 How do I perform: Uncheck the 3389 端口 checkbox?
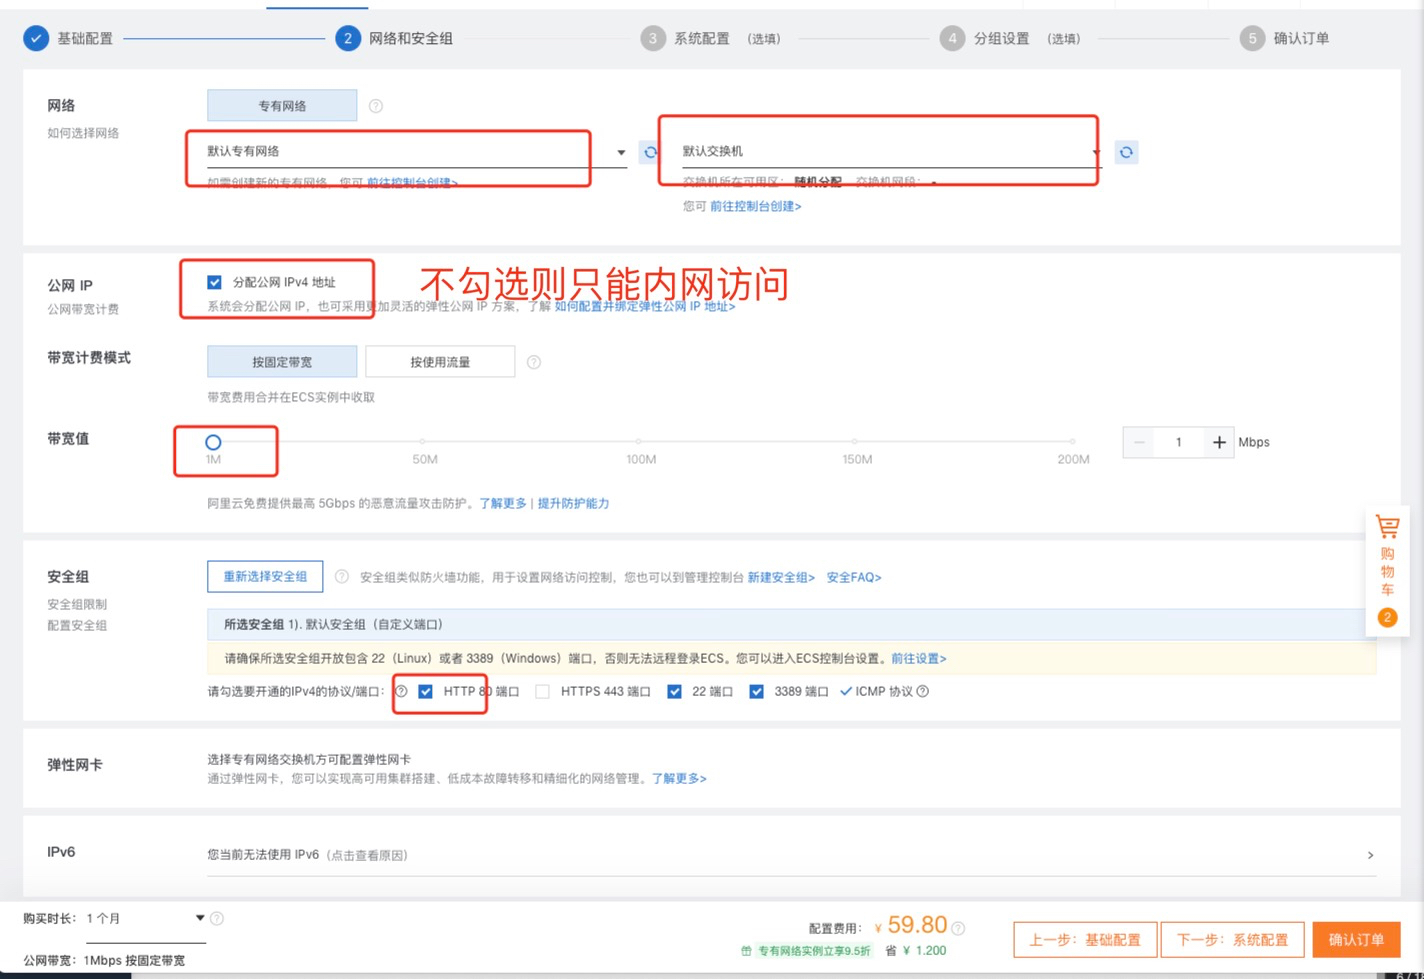tap(757, 691)
